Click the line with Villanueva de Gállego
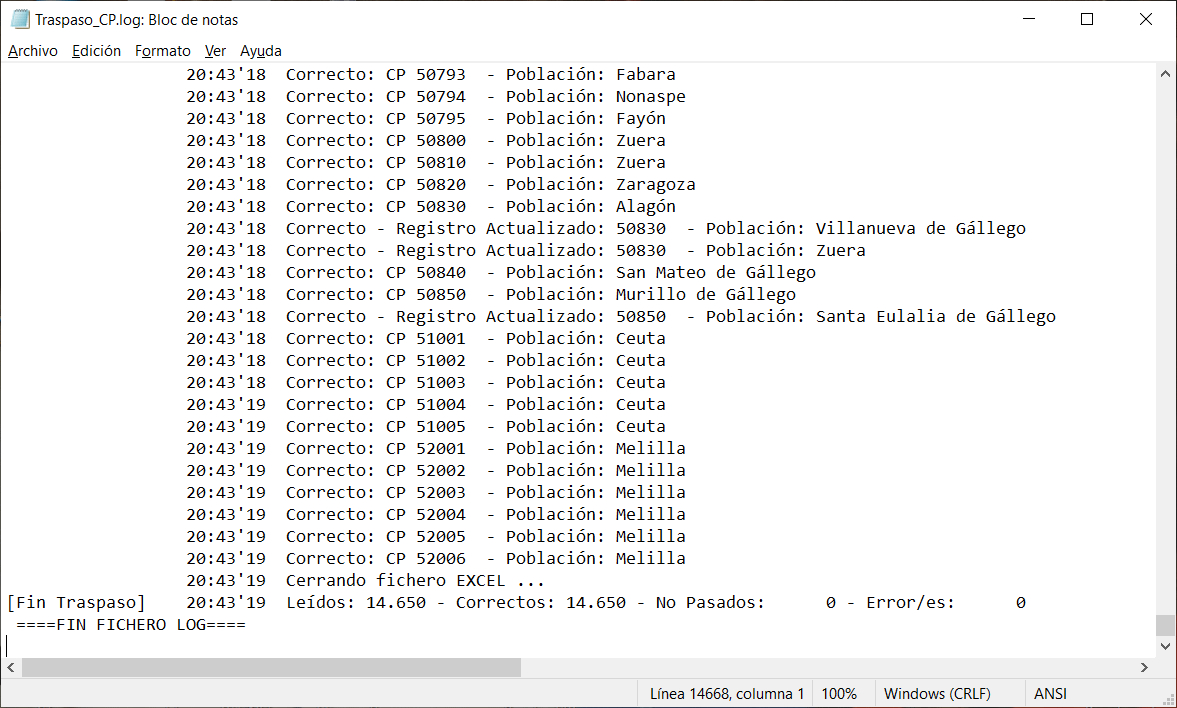This screenshot has width=1177, height=708. click(606, 228)
